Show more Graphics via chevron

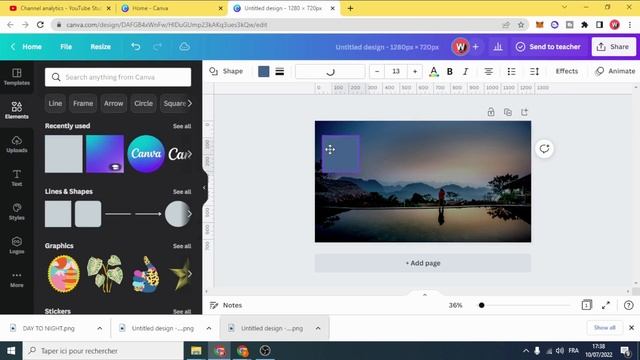point(189,274)
